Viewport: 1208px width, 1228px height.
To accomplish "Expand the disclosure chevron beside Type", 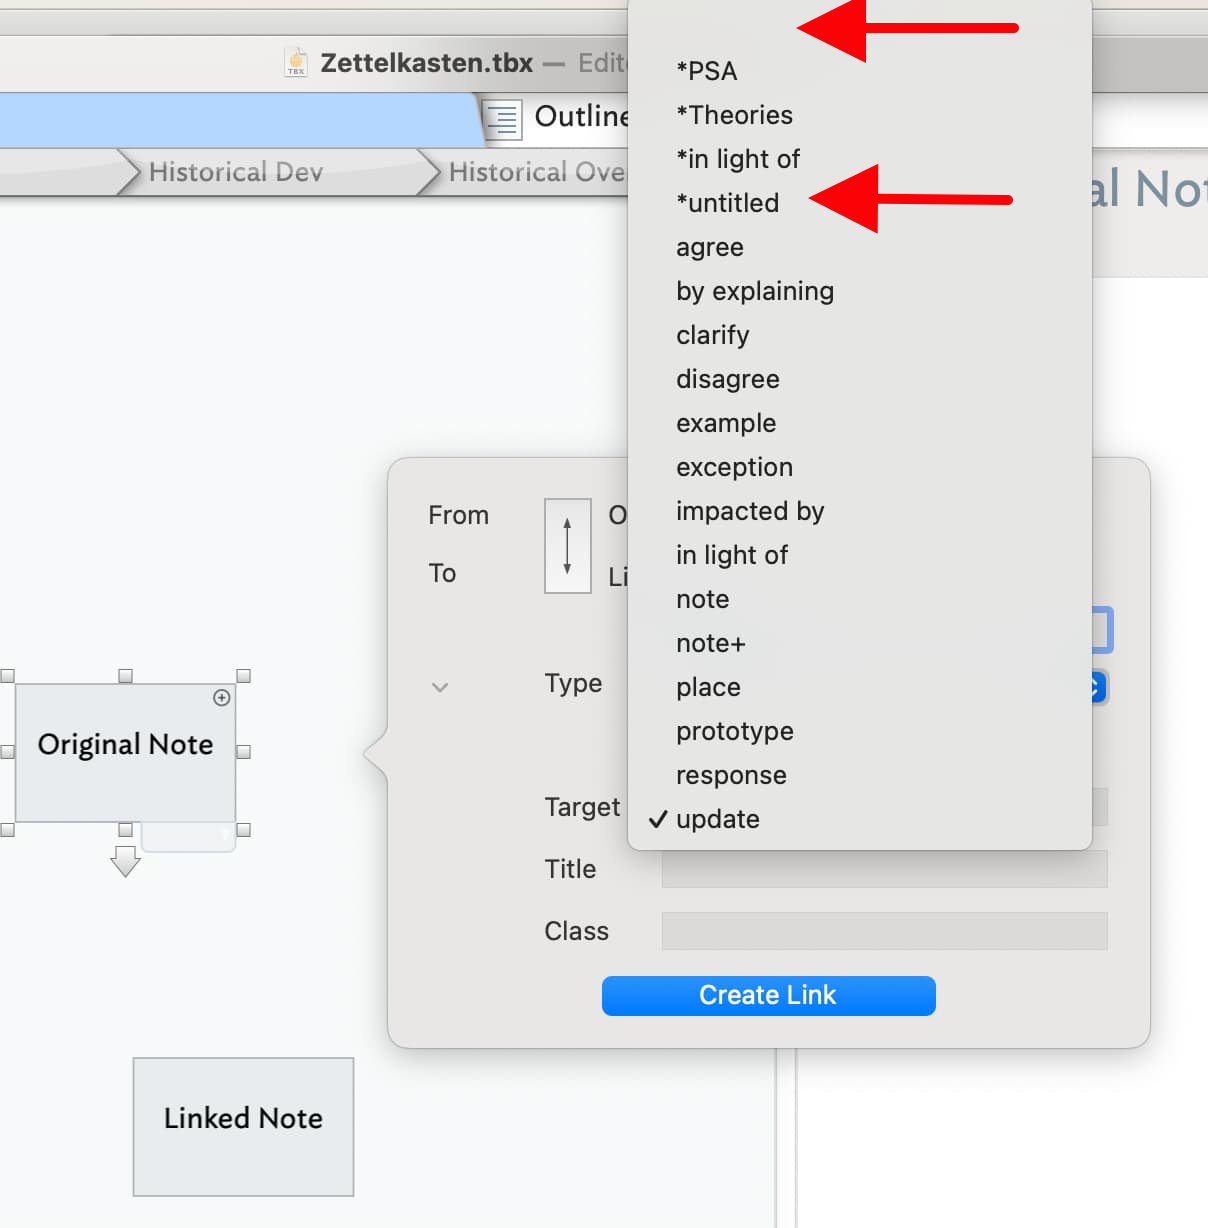I will point(440,687).
